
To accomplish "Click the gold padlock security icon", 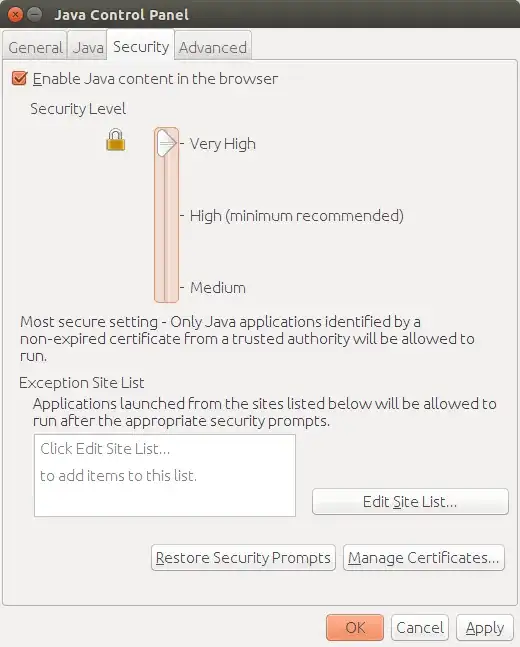I will 116,140.
